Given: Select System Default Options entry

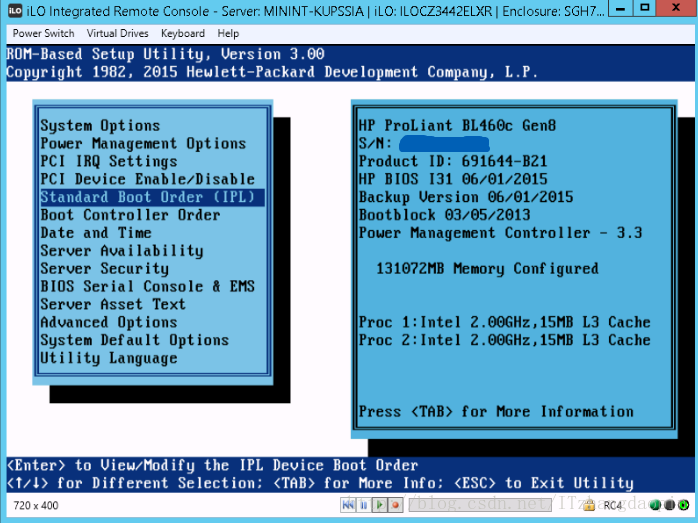Looking at the screenshot, I should coord(134,340).
